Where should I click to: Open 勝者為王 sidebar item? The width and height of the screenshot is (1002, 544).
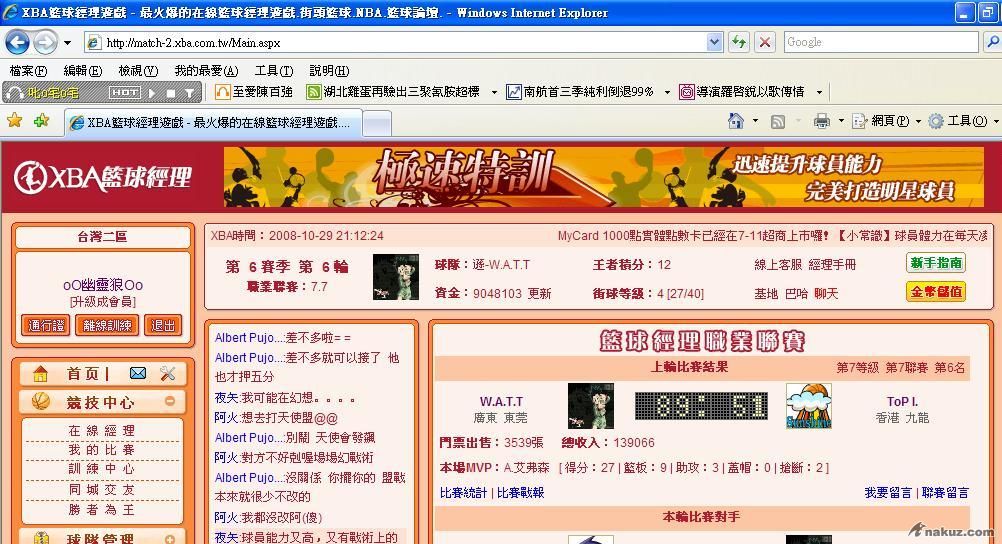[102, 510]
